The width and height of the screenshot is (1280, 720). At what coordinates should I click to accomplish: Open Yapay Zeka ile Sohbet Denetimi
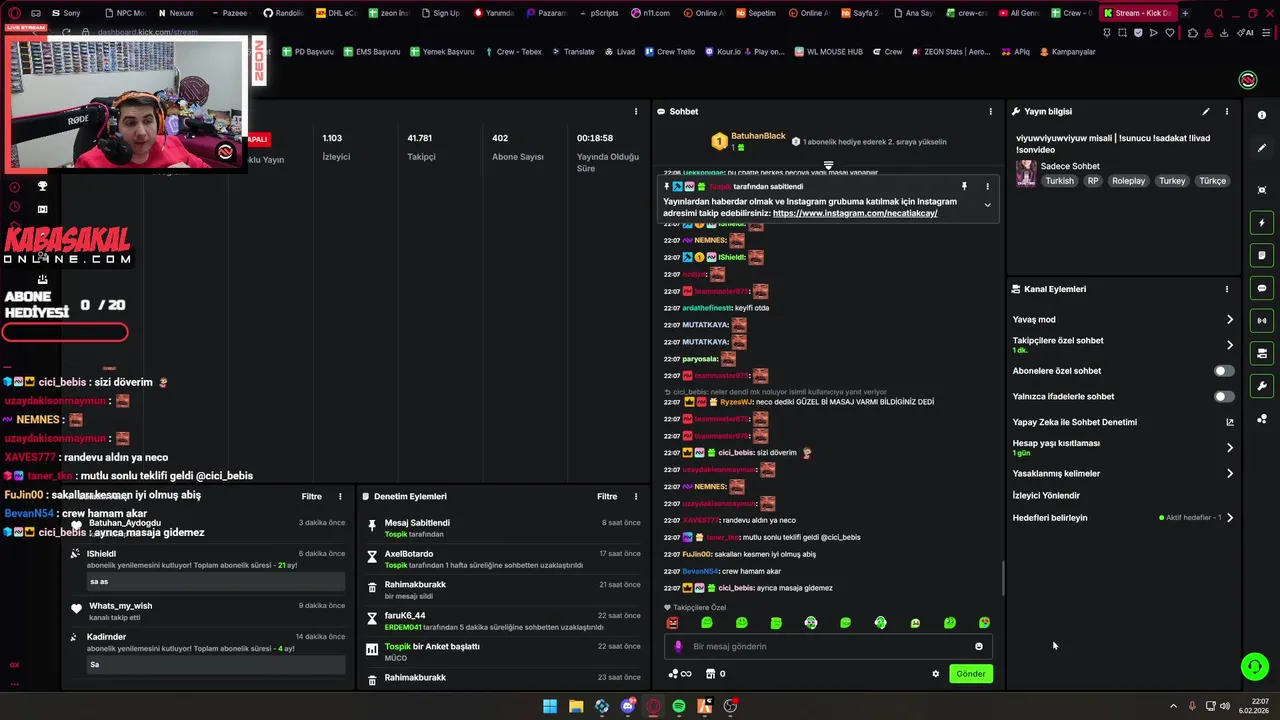pos(1123,422)
